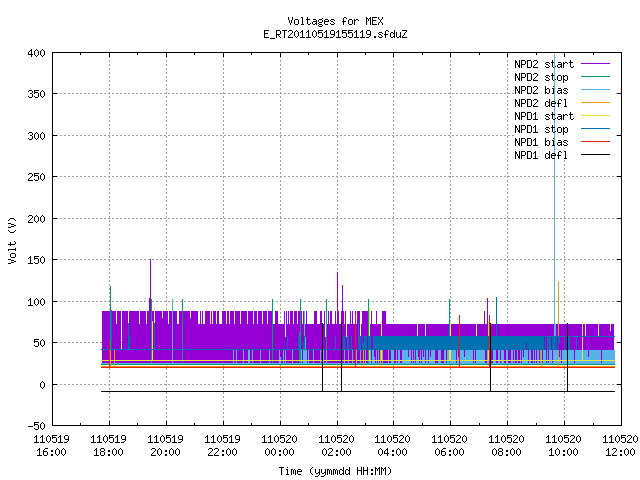
Task: Click the 110520 06:00 time tick label
Action: (449, 446)
